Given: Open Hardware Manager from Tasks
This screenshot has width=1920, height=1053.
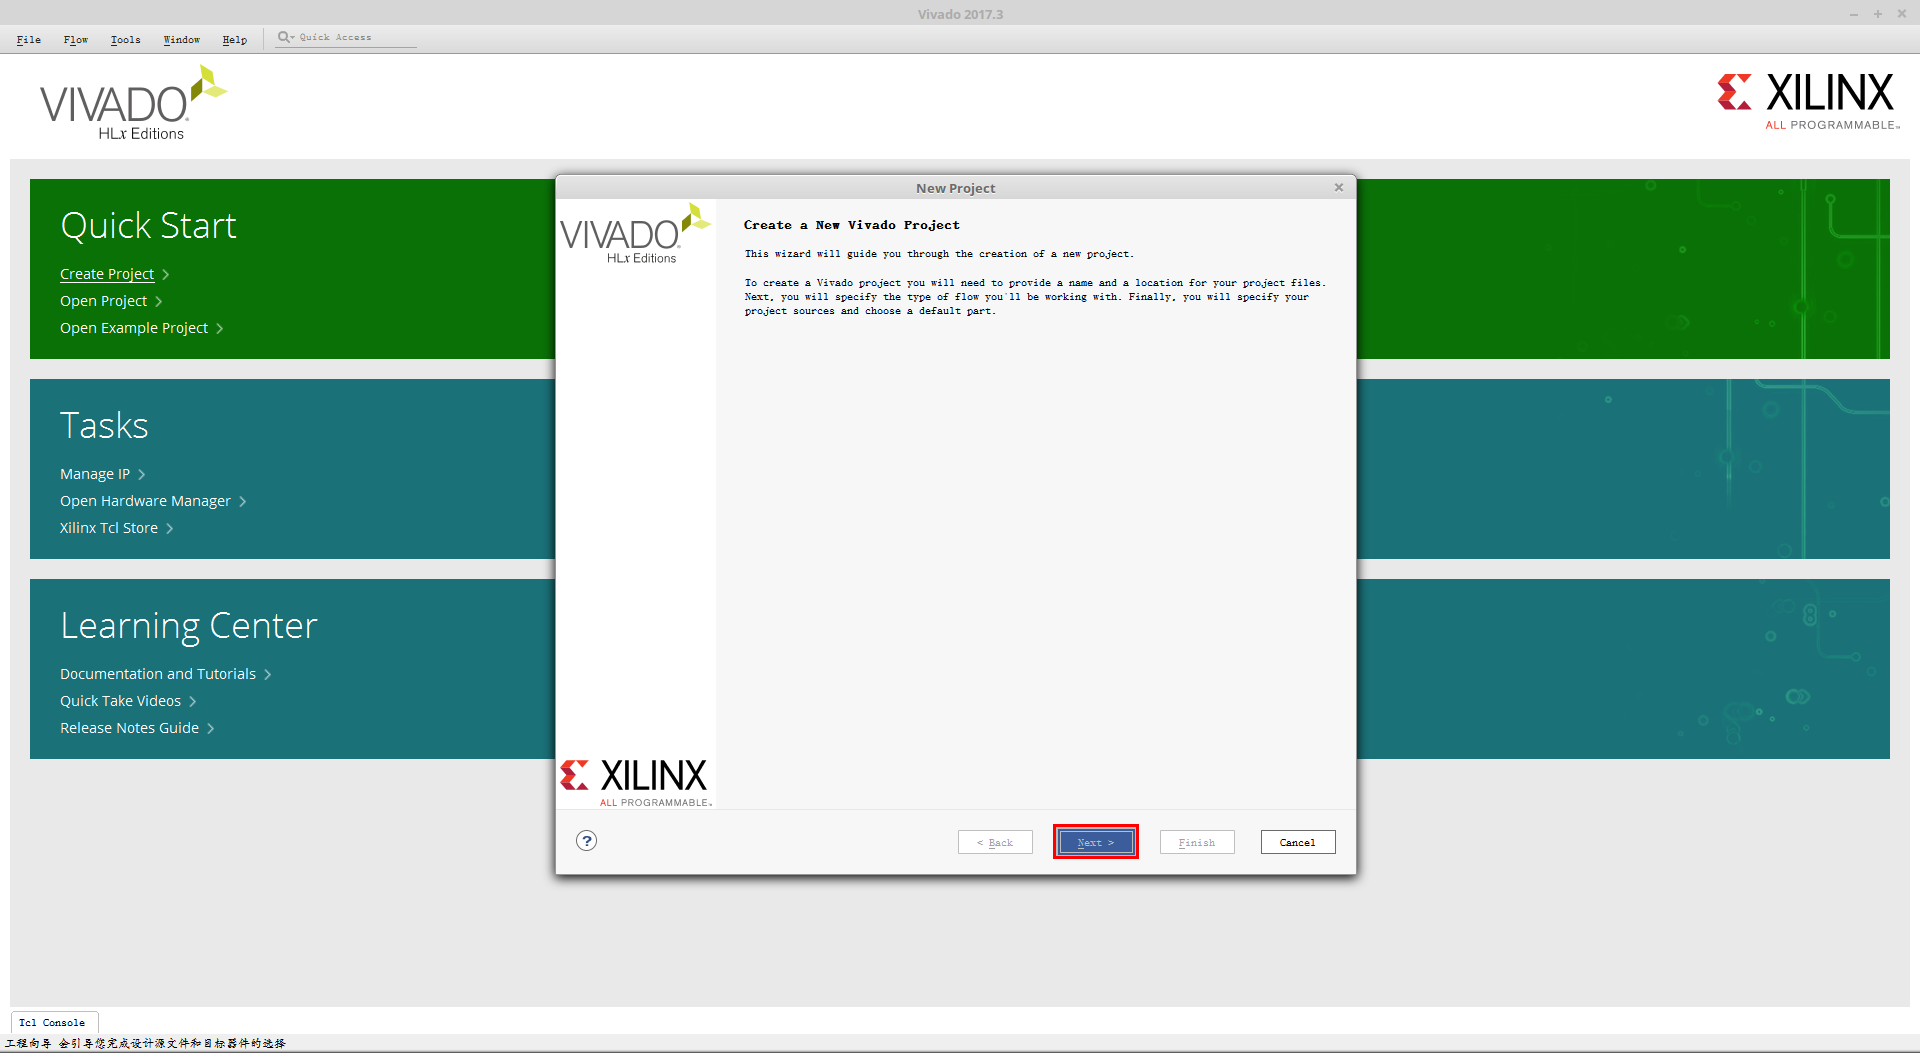Looking at the screenshot, I should [145, 501].
